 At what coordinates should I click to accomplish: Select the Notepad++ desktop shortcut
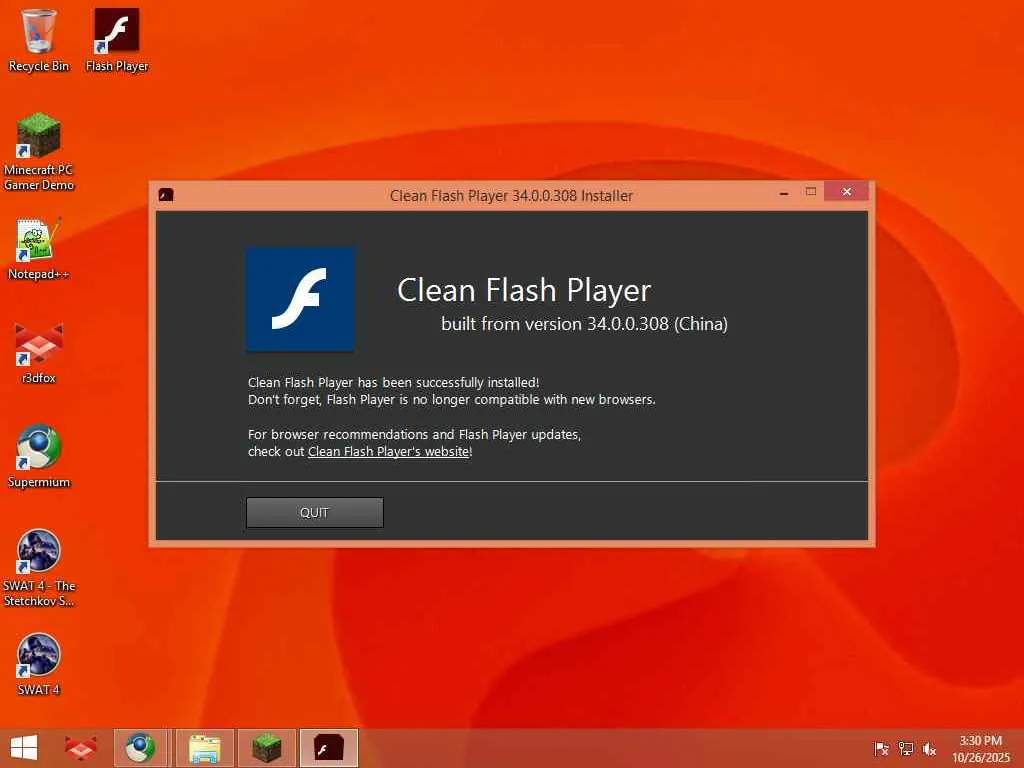[39, 249]
